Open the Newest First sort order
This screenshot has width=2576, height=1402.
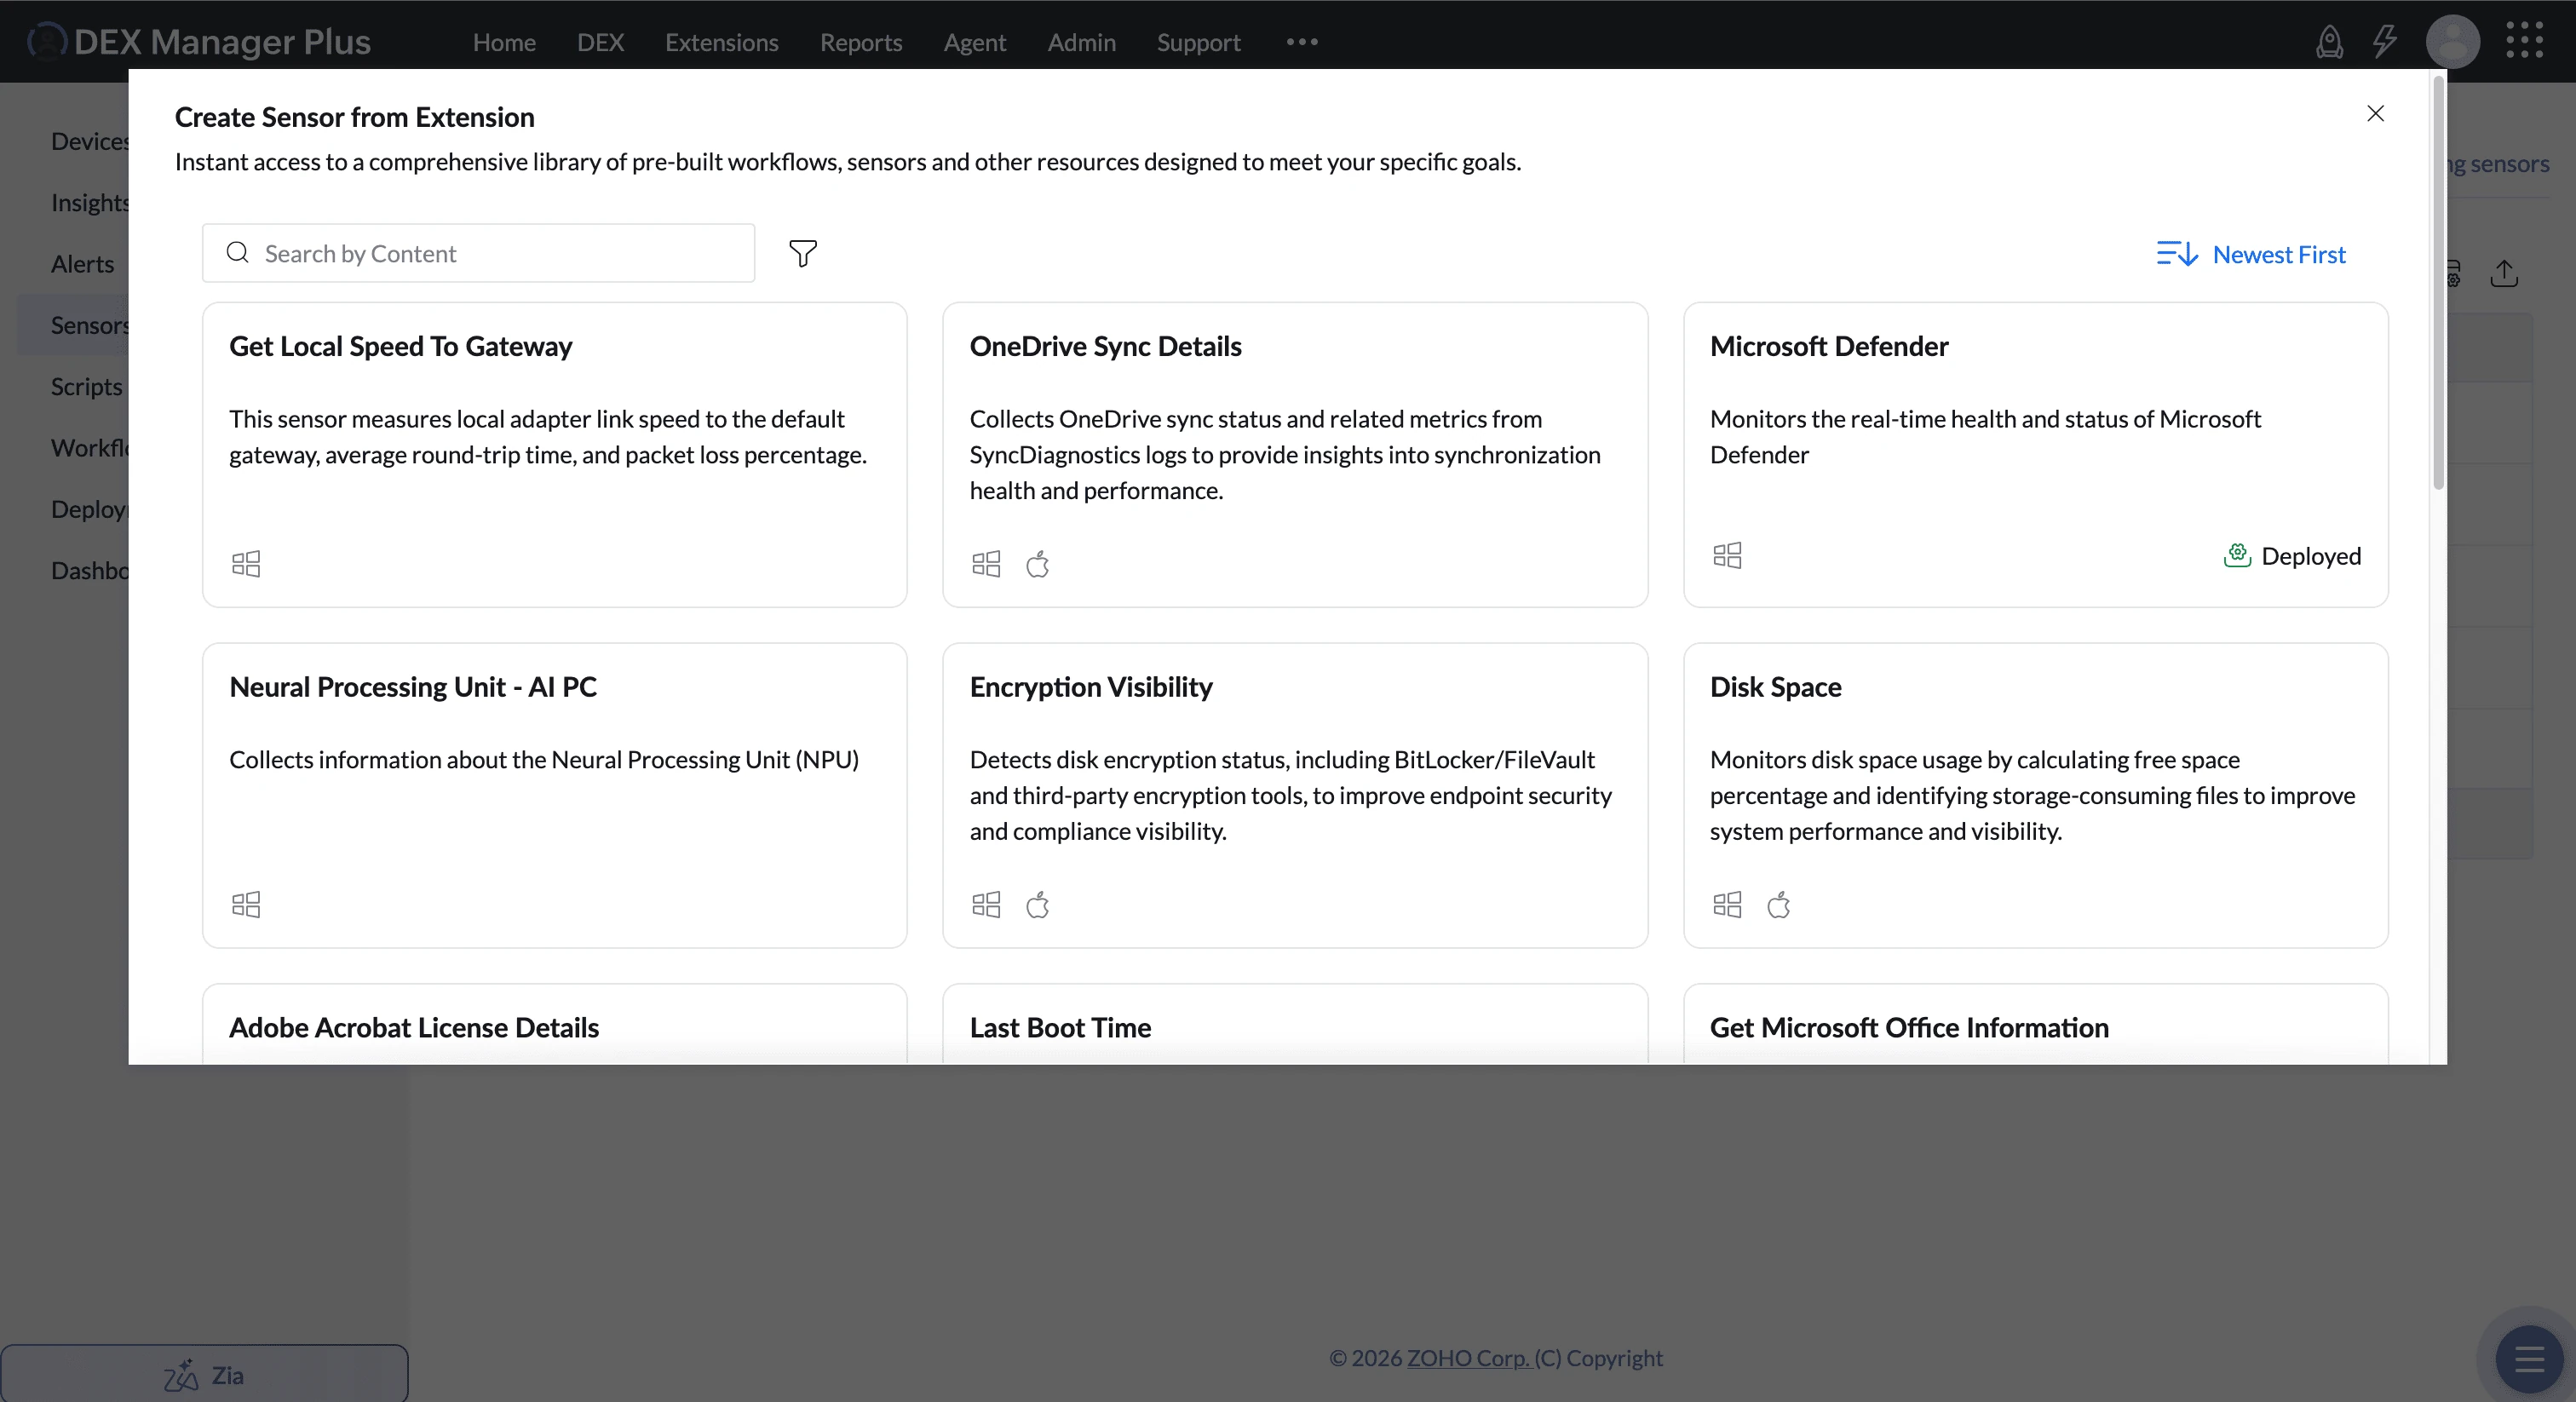[x=2250, y=254]
